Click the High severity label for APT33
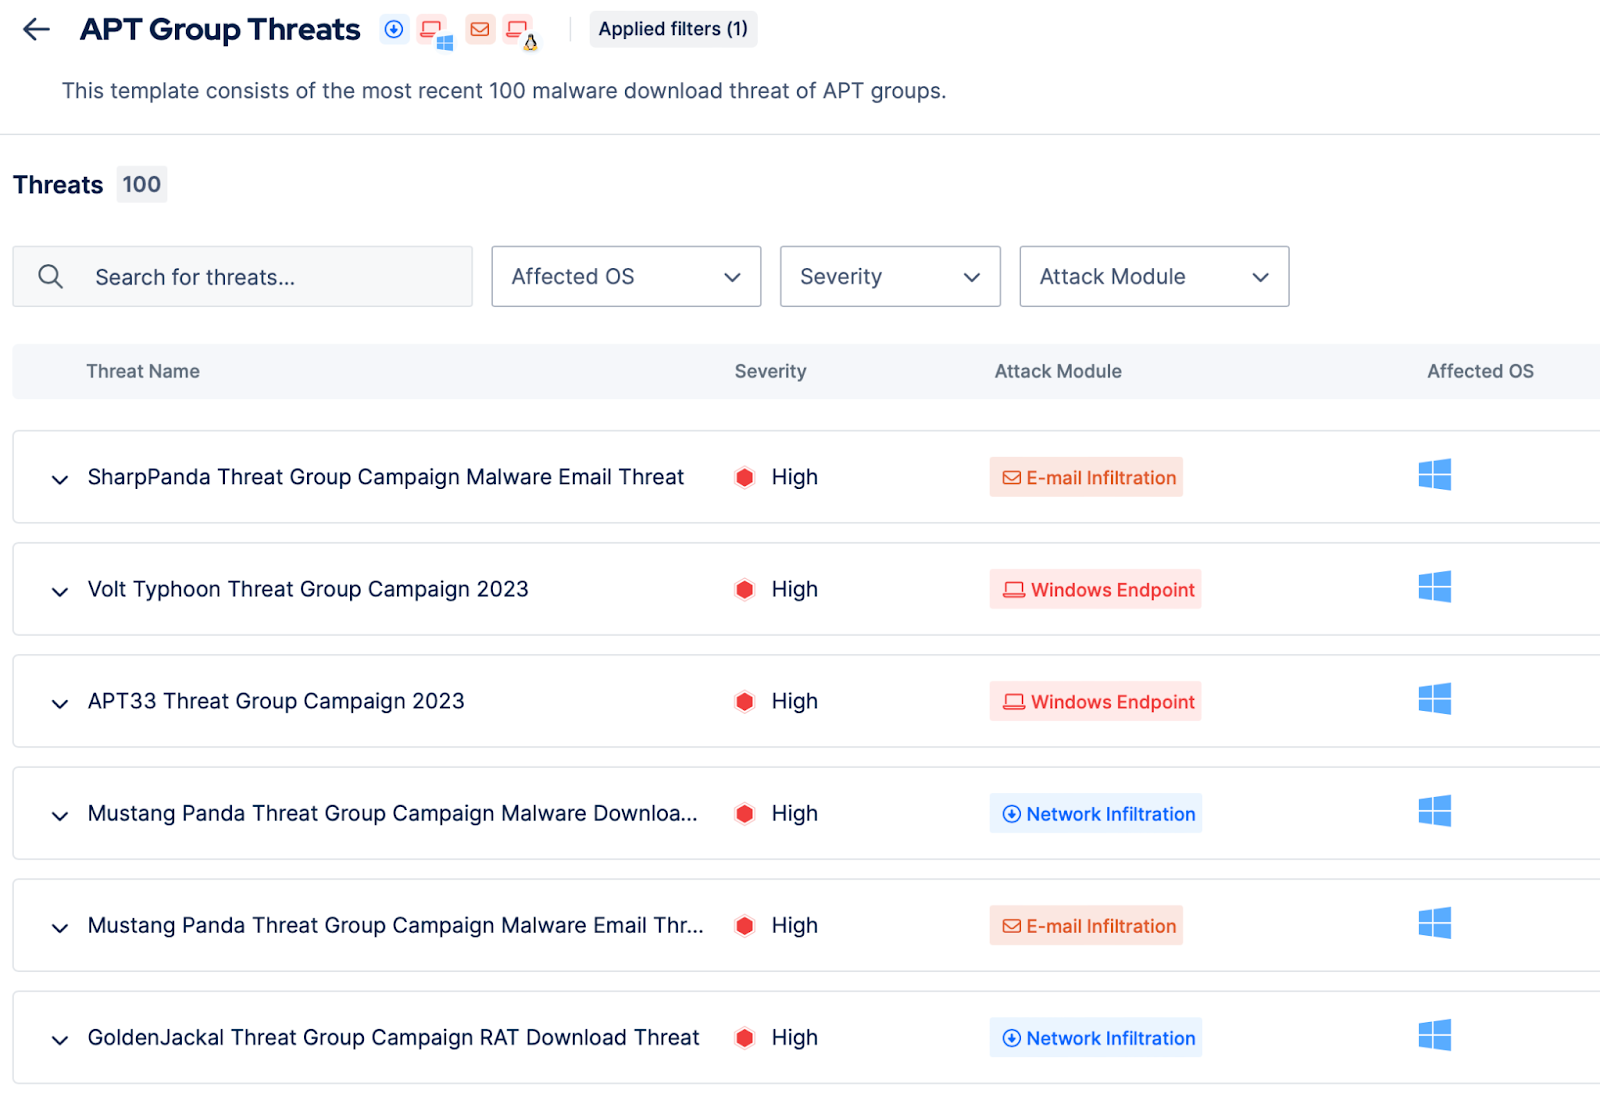 click(795, 701)
